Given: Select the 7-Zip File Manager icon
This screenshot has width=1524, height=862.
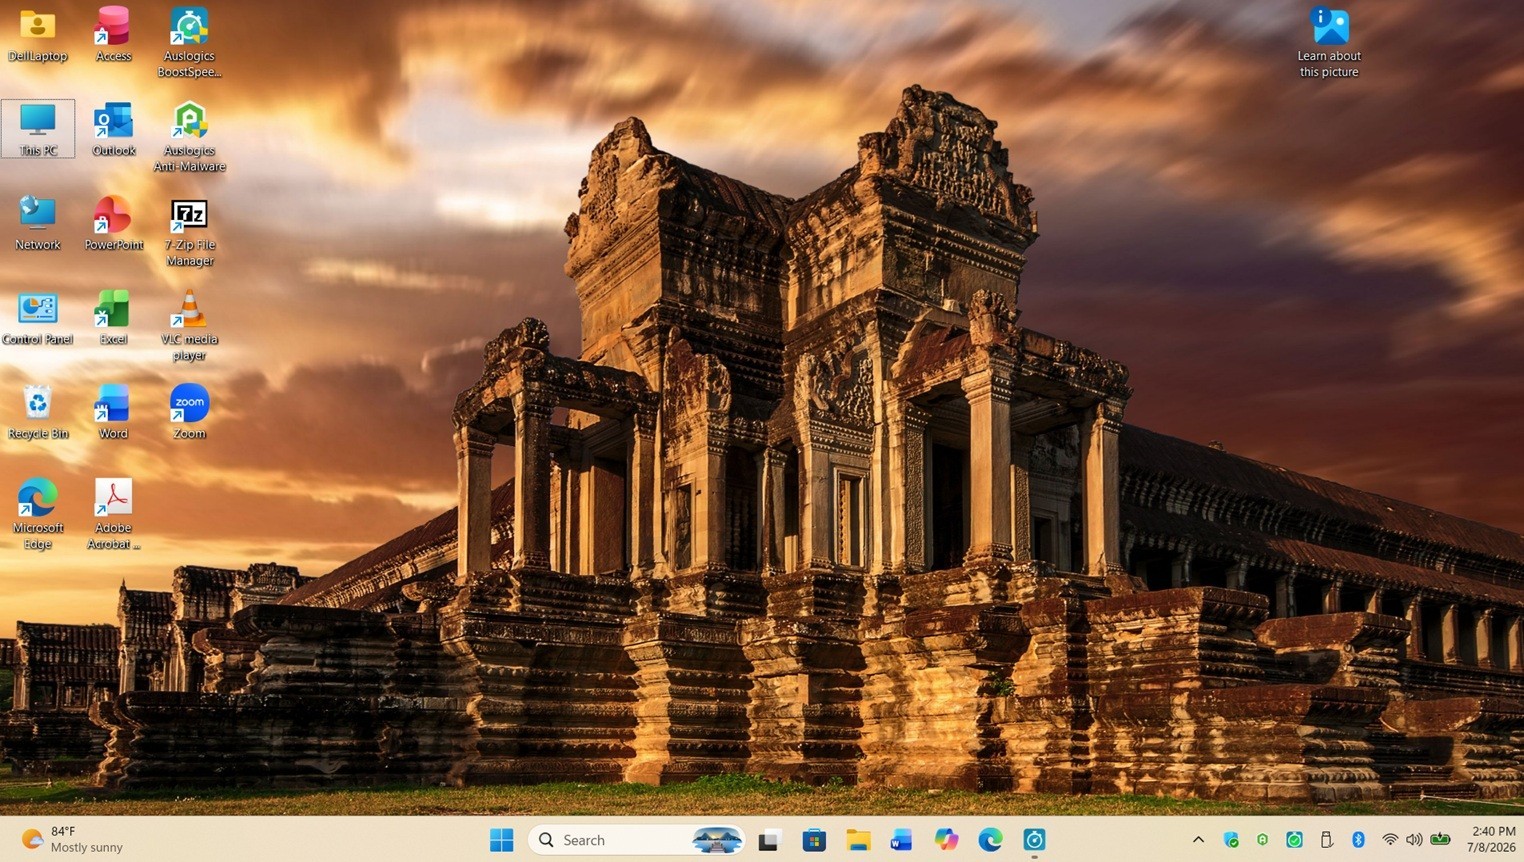Looking at the screenshot, I should tap(189, 232).
